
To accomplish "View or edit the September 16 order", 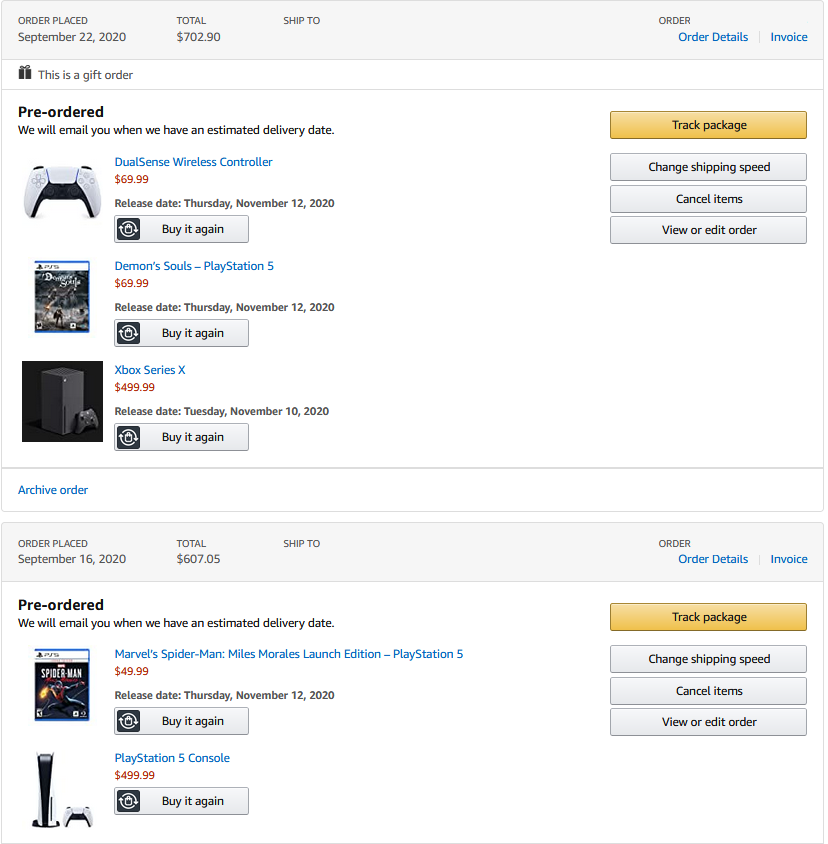I will point(708,721).
